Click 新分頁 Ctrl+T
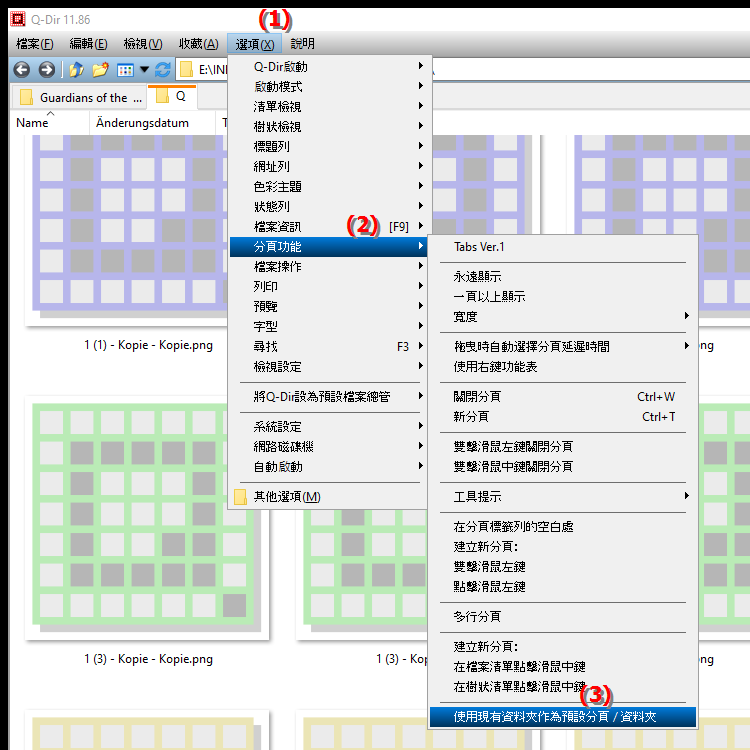Image resolution: width=750 pixels, height=750 pixels. coord(563,417)
